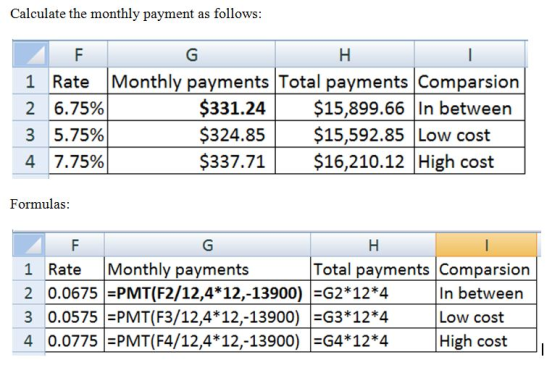This screenshot has height=365, width=560.
Task: Click 'High cost' cell in top table
Action: coord(470,161)
